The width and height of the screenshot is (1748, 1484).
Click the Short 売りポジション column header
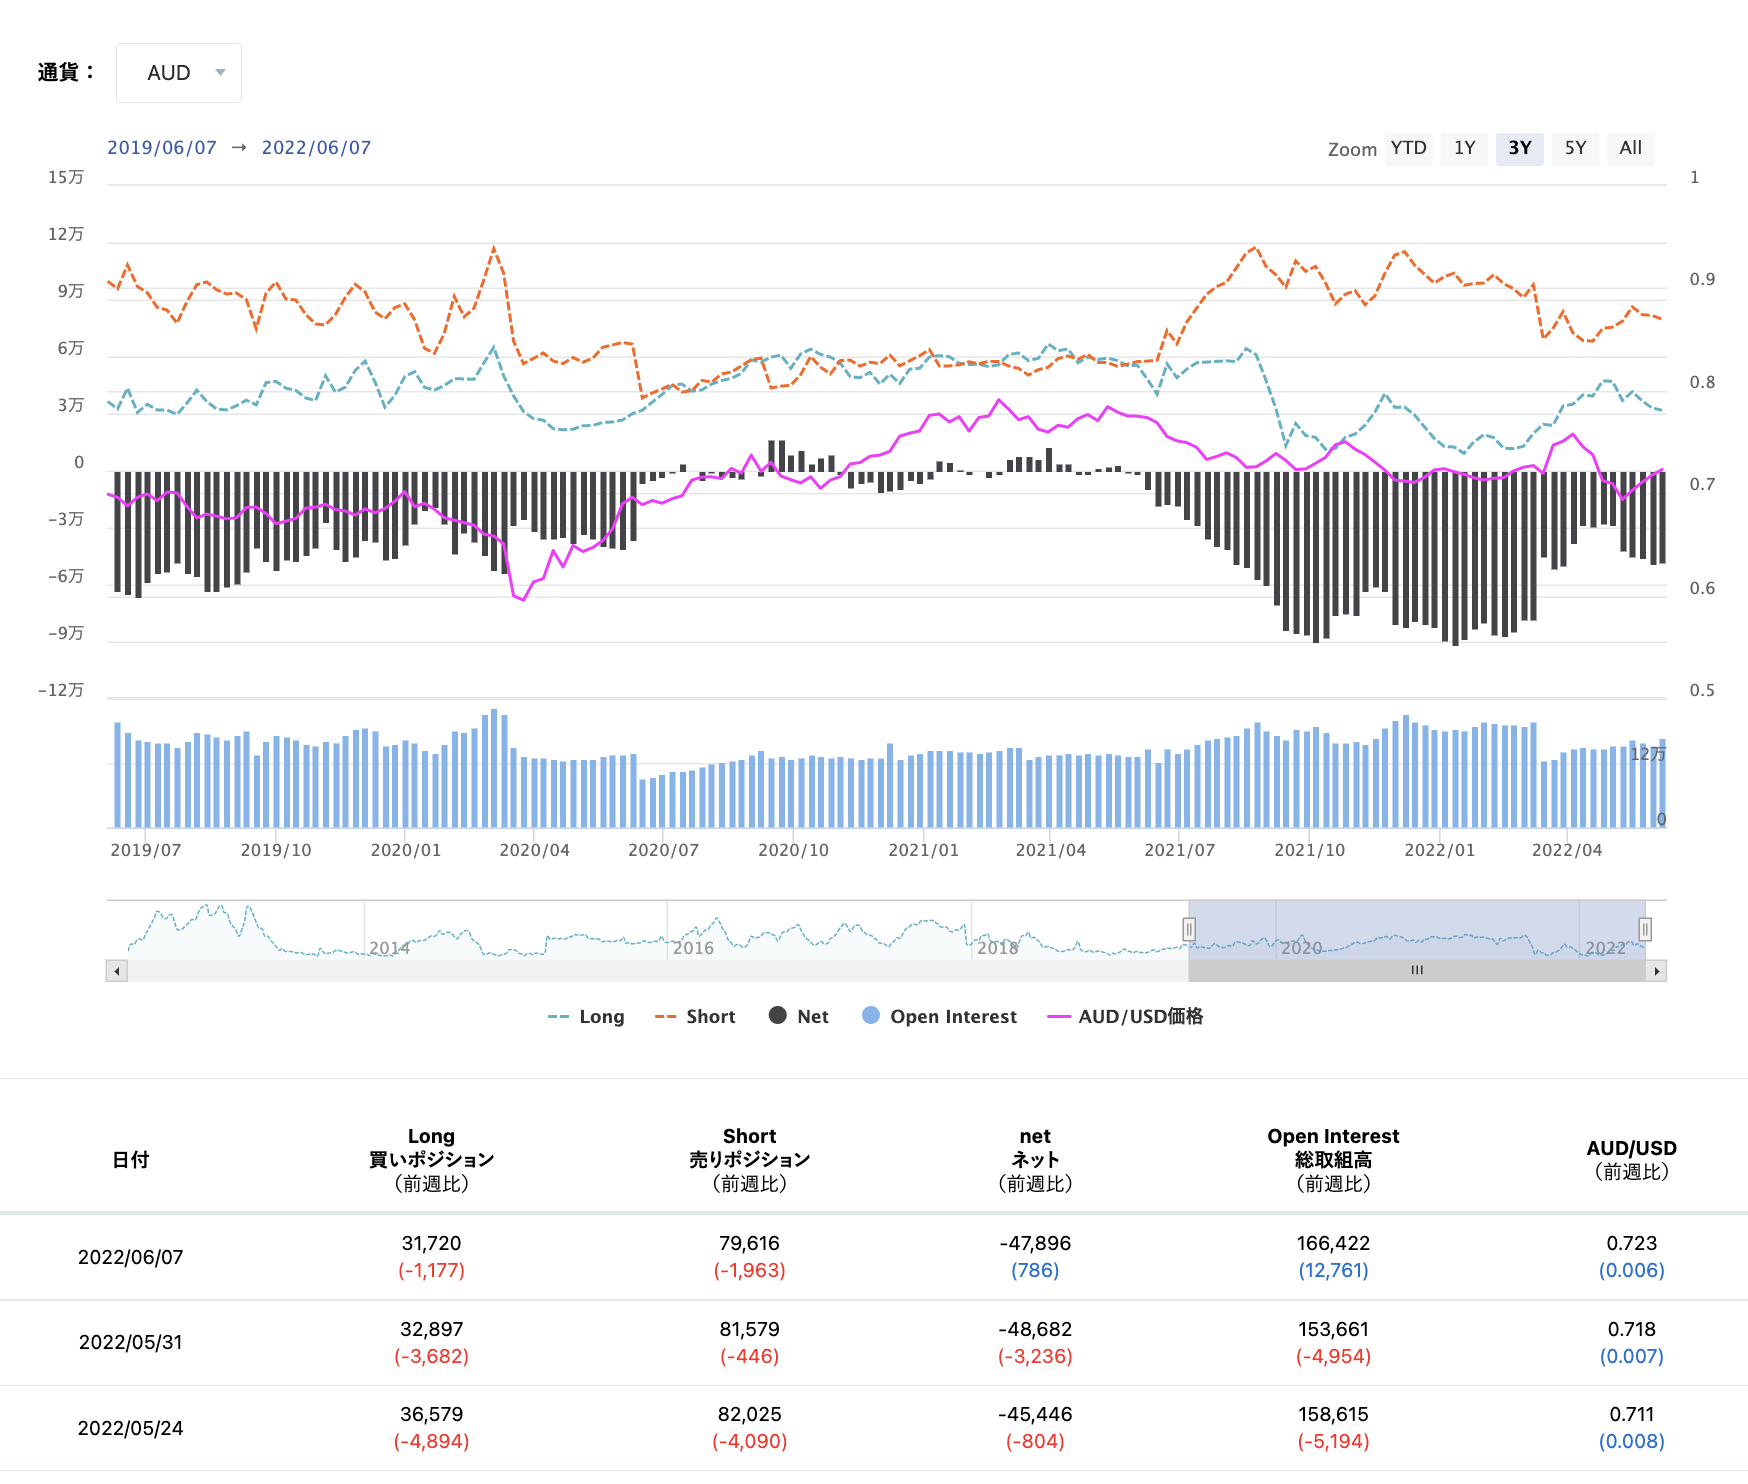[750, 1160]
